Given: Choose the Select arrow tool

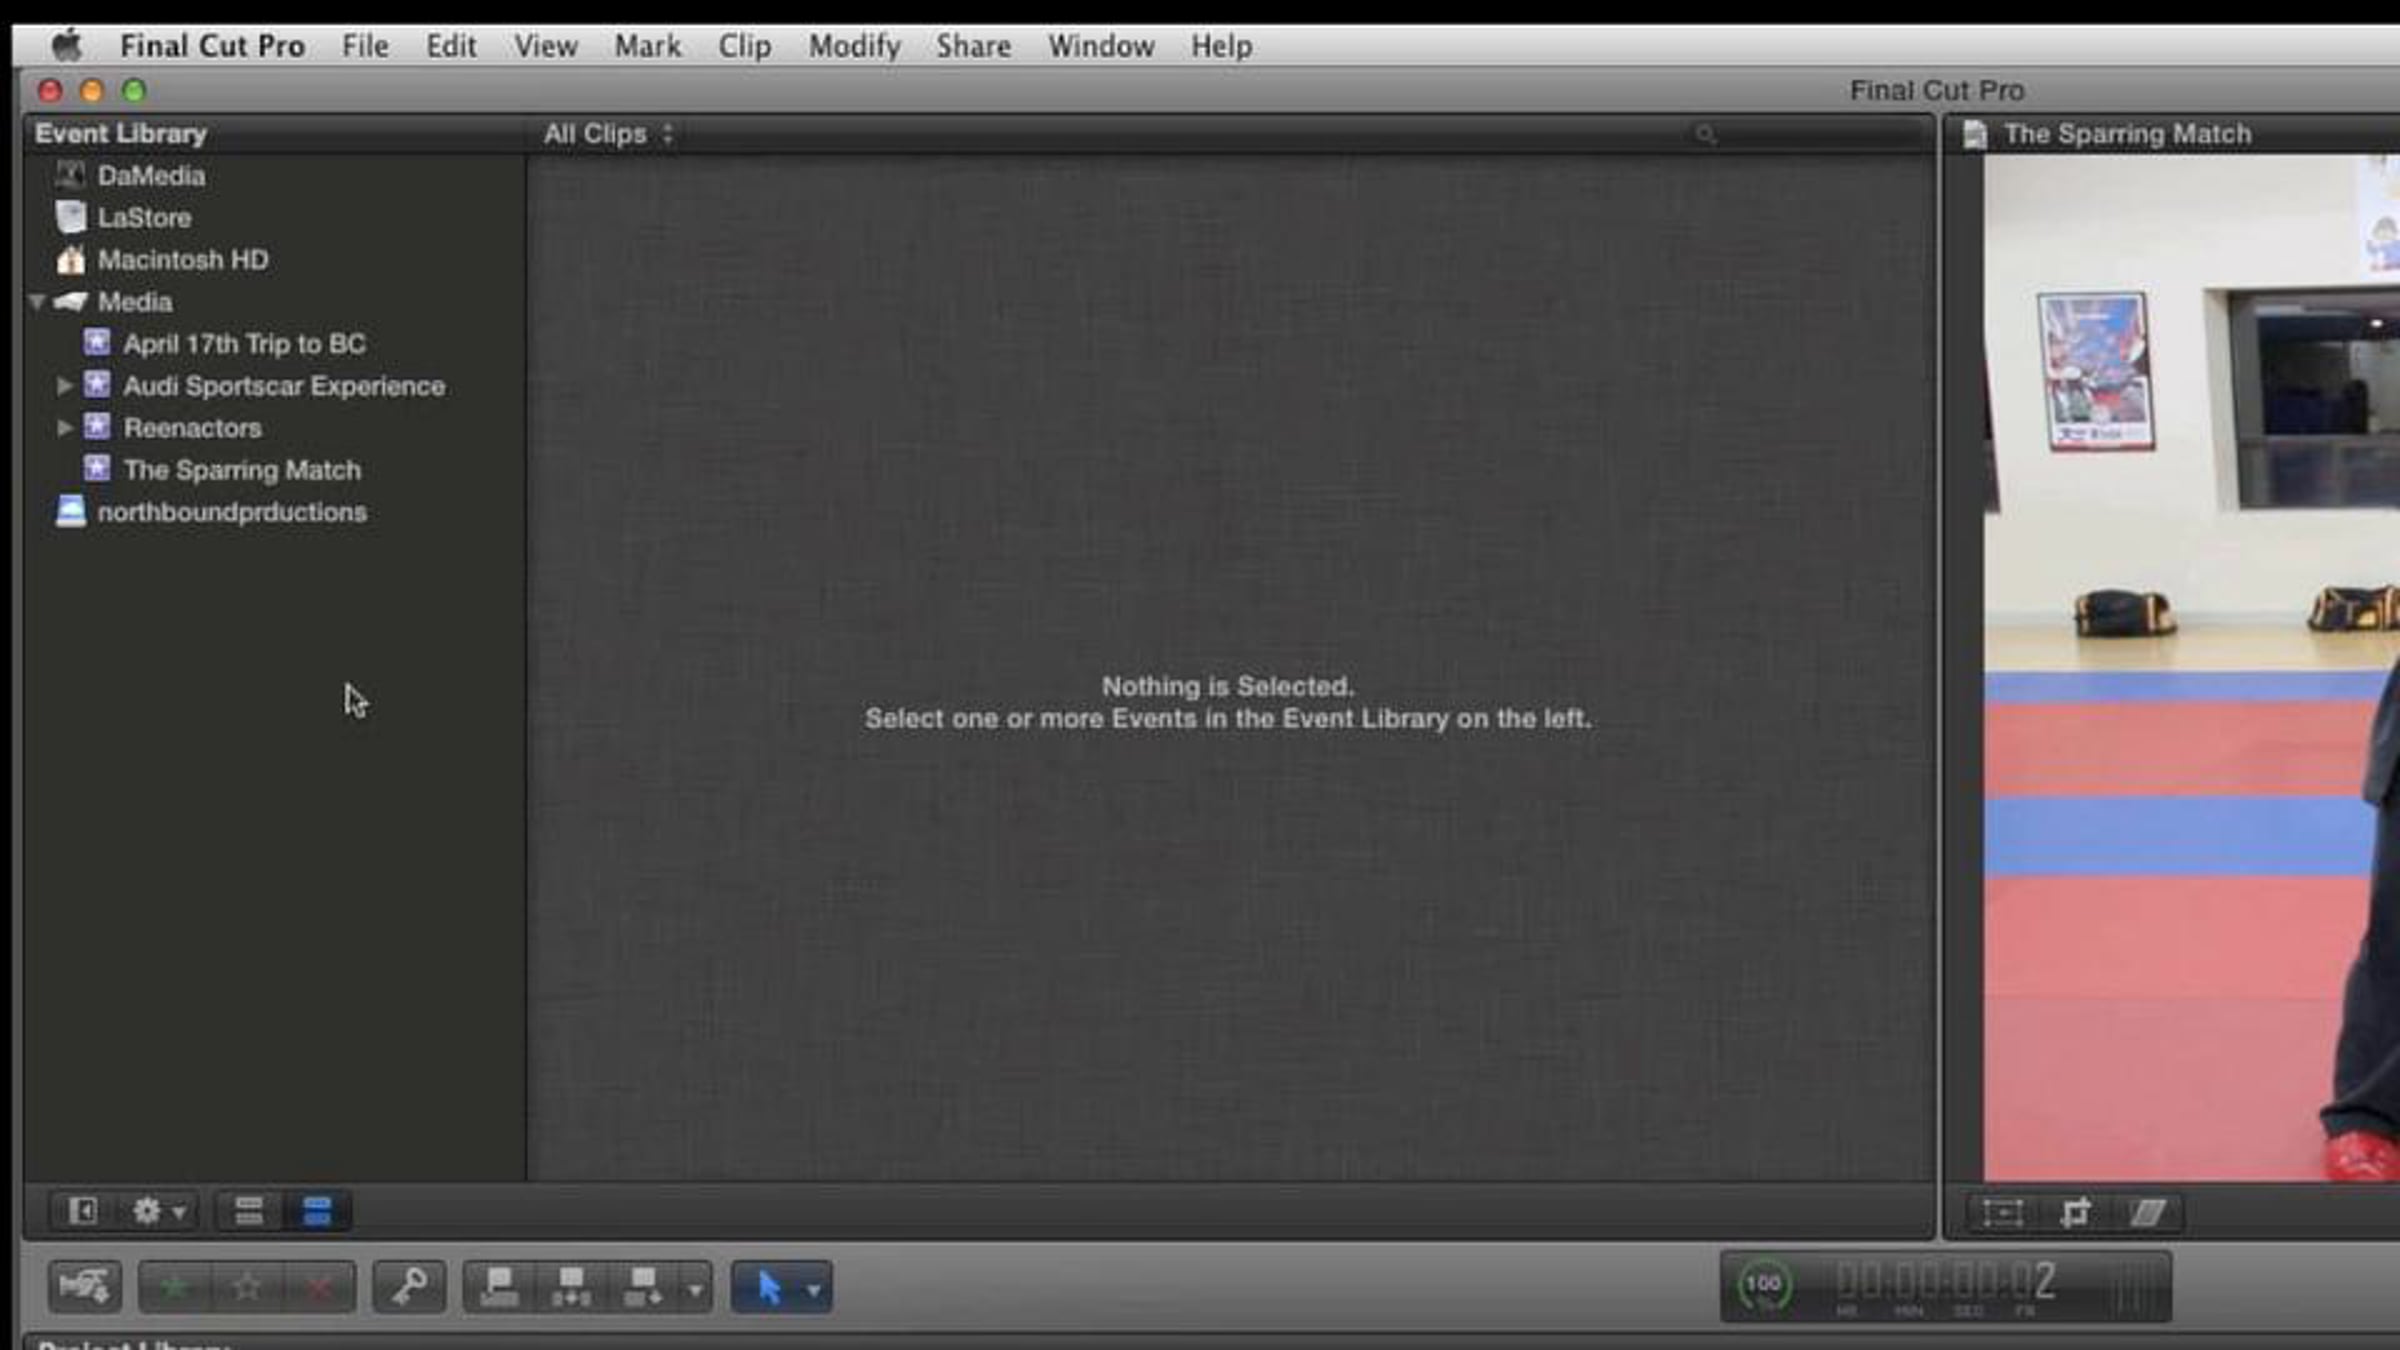Looking at the screenshot, I should tap(768, 1287).
